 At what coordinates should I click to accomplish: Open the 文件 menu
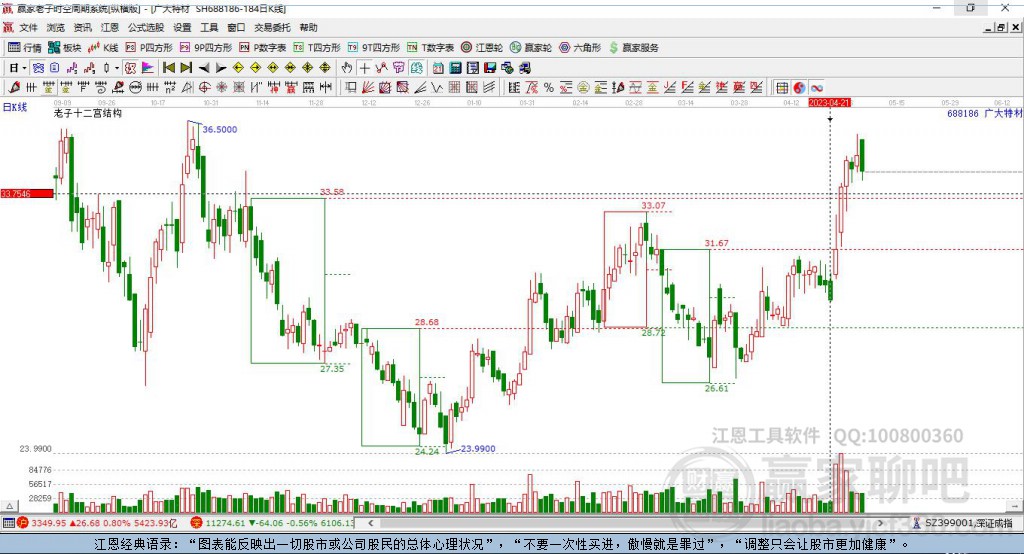[x=28, y=27]
